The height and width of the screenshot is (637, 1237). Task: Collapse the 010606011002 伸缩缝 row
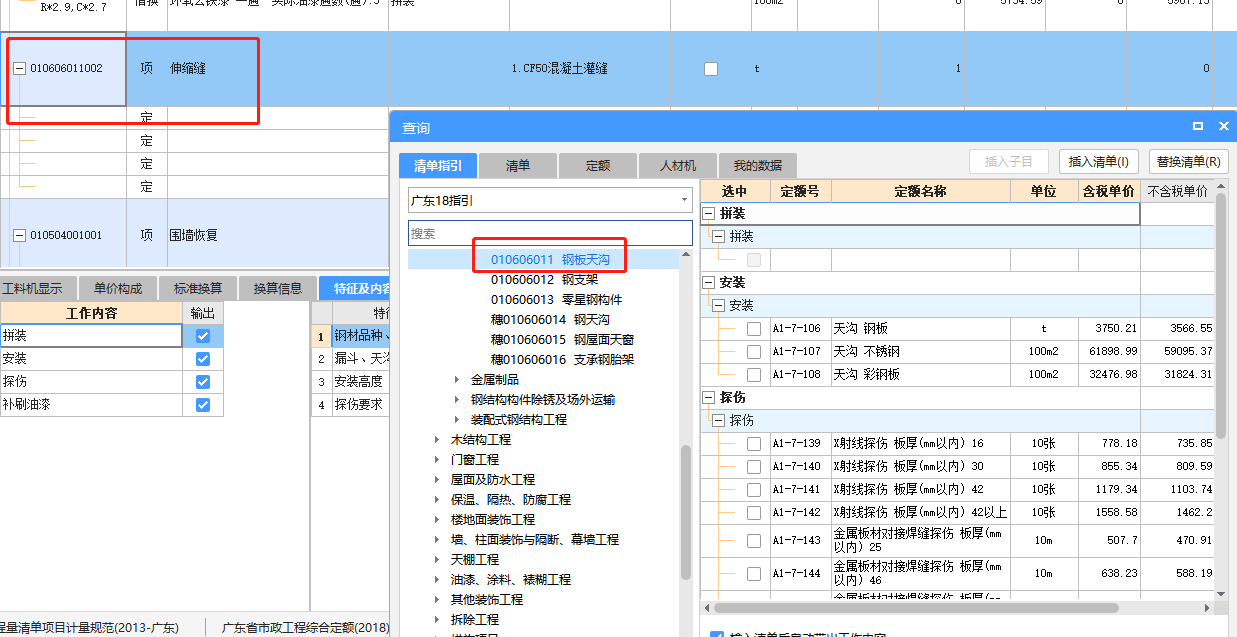pos(19,69)
